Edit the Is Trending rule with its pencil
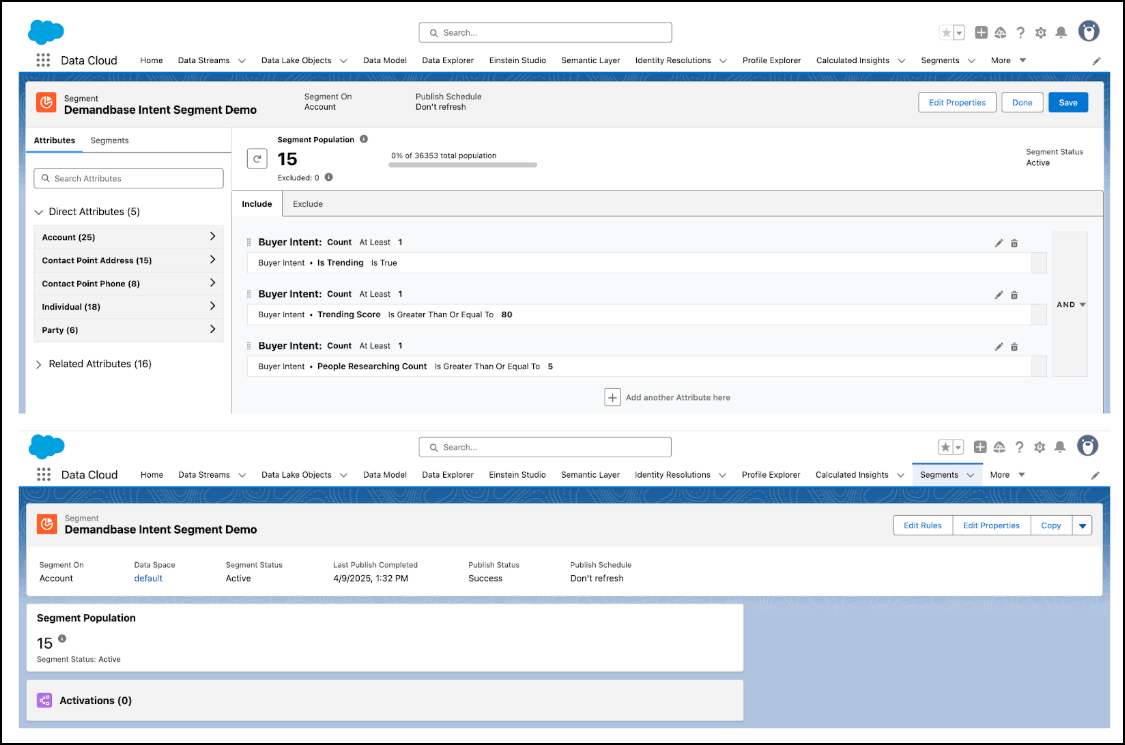The width and height of the screenshot is (1125, 745). click(x=999, y=243)
